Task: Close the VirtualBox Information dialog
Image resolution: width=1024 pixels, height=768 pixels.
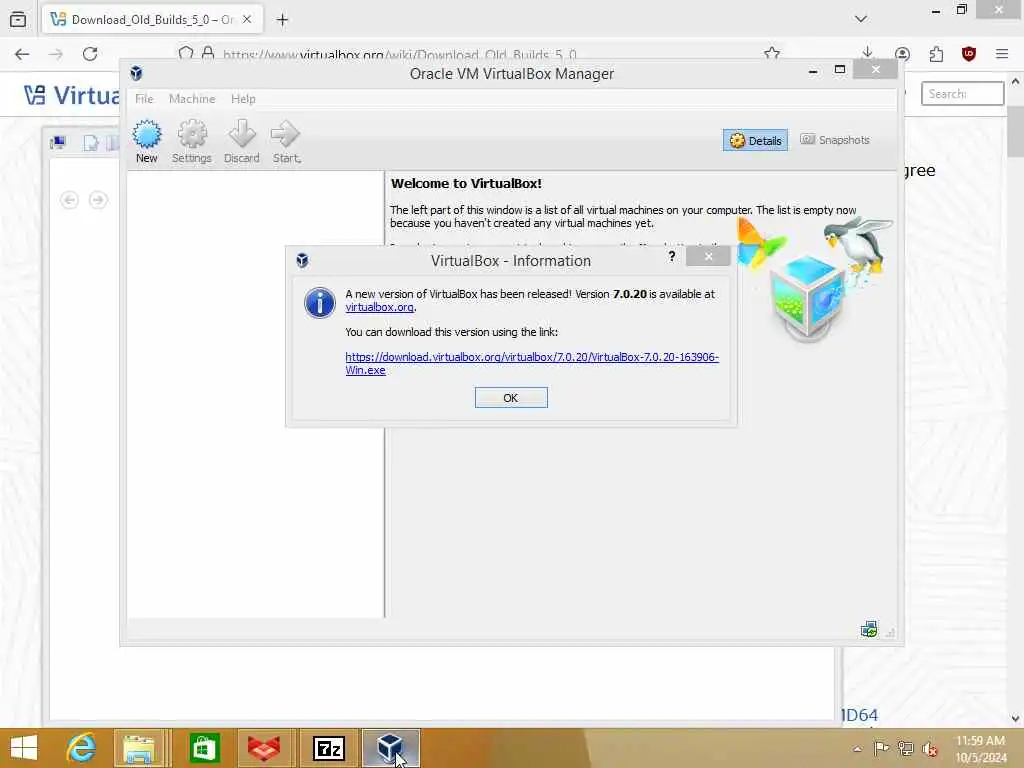Action: click(x=709, y=257)
